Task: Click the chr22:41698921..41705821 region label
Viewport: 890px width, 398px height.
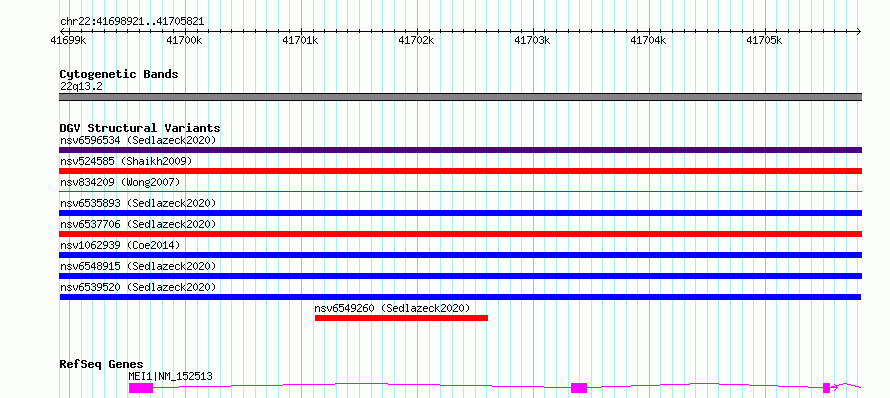Action: click(132, 22)
